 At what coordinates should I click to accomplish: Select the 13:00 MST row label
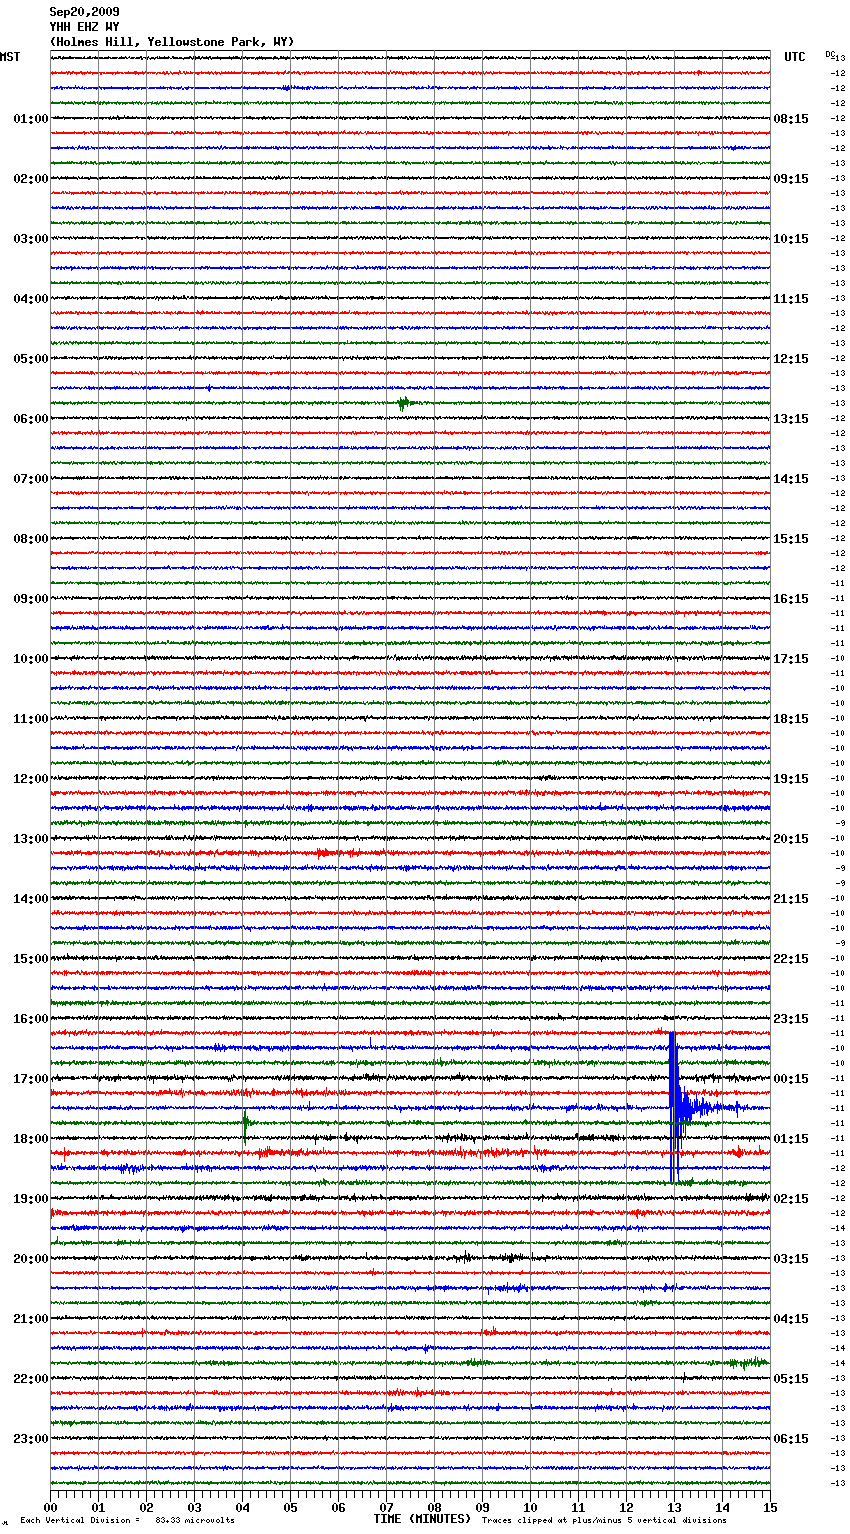[x=30, y=839]
